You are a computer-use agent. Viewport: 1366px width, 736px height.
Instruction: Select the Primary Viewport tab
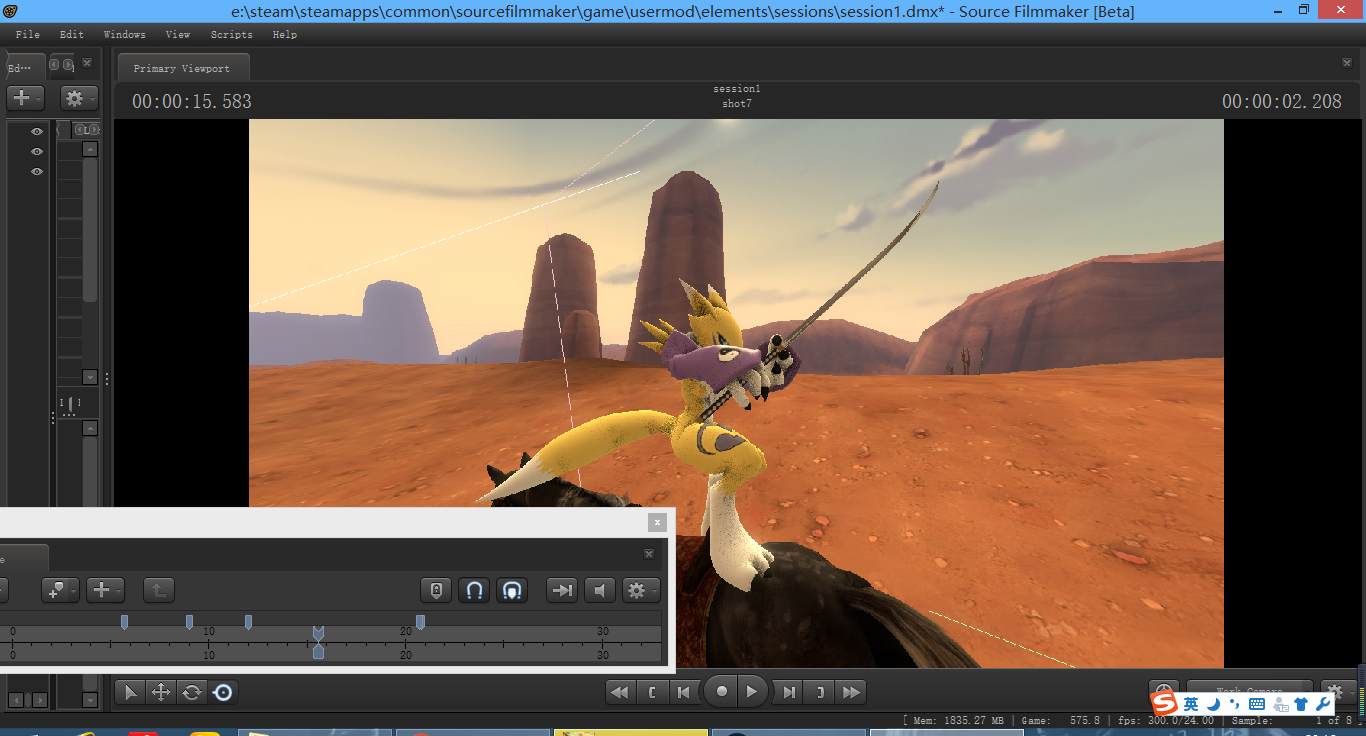pyautogui.click(x=182, y=68)
